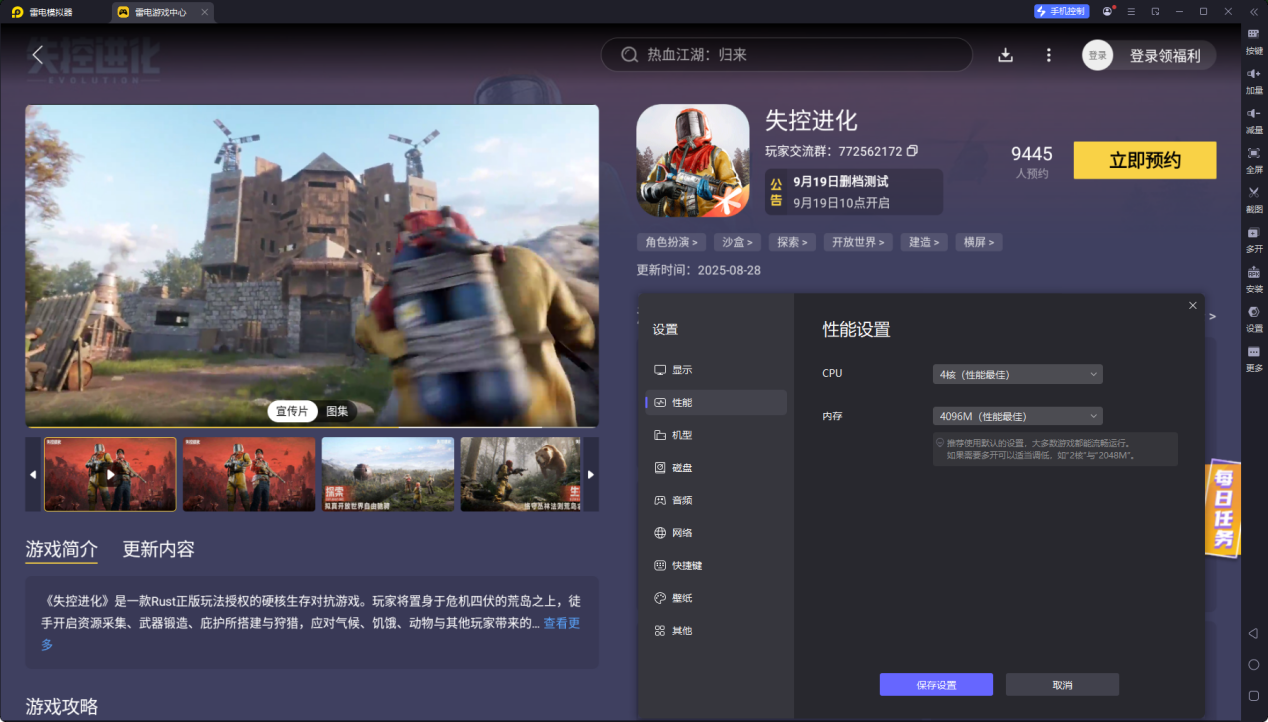Select the 游戏简介 tab

[59, 549]
